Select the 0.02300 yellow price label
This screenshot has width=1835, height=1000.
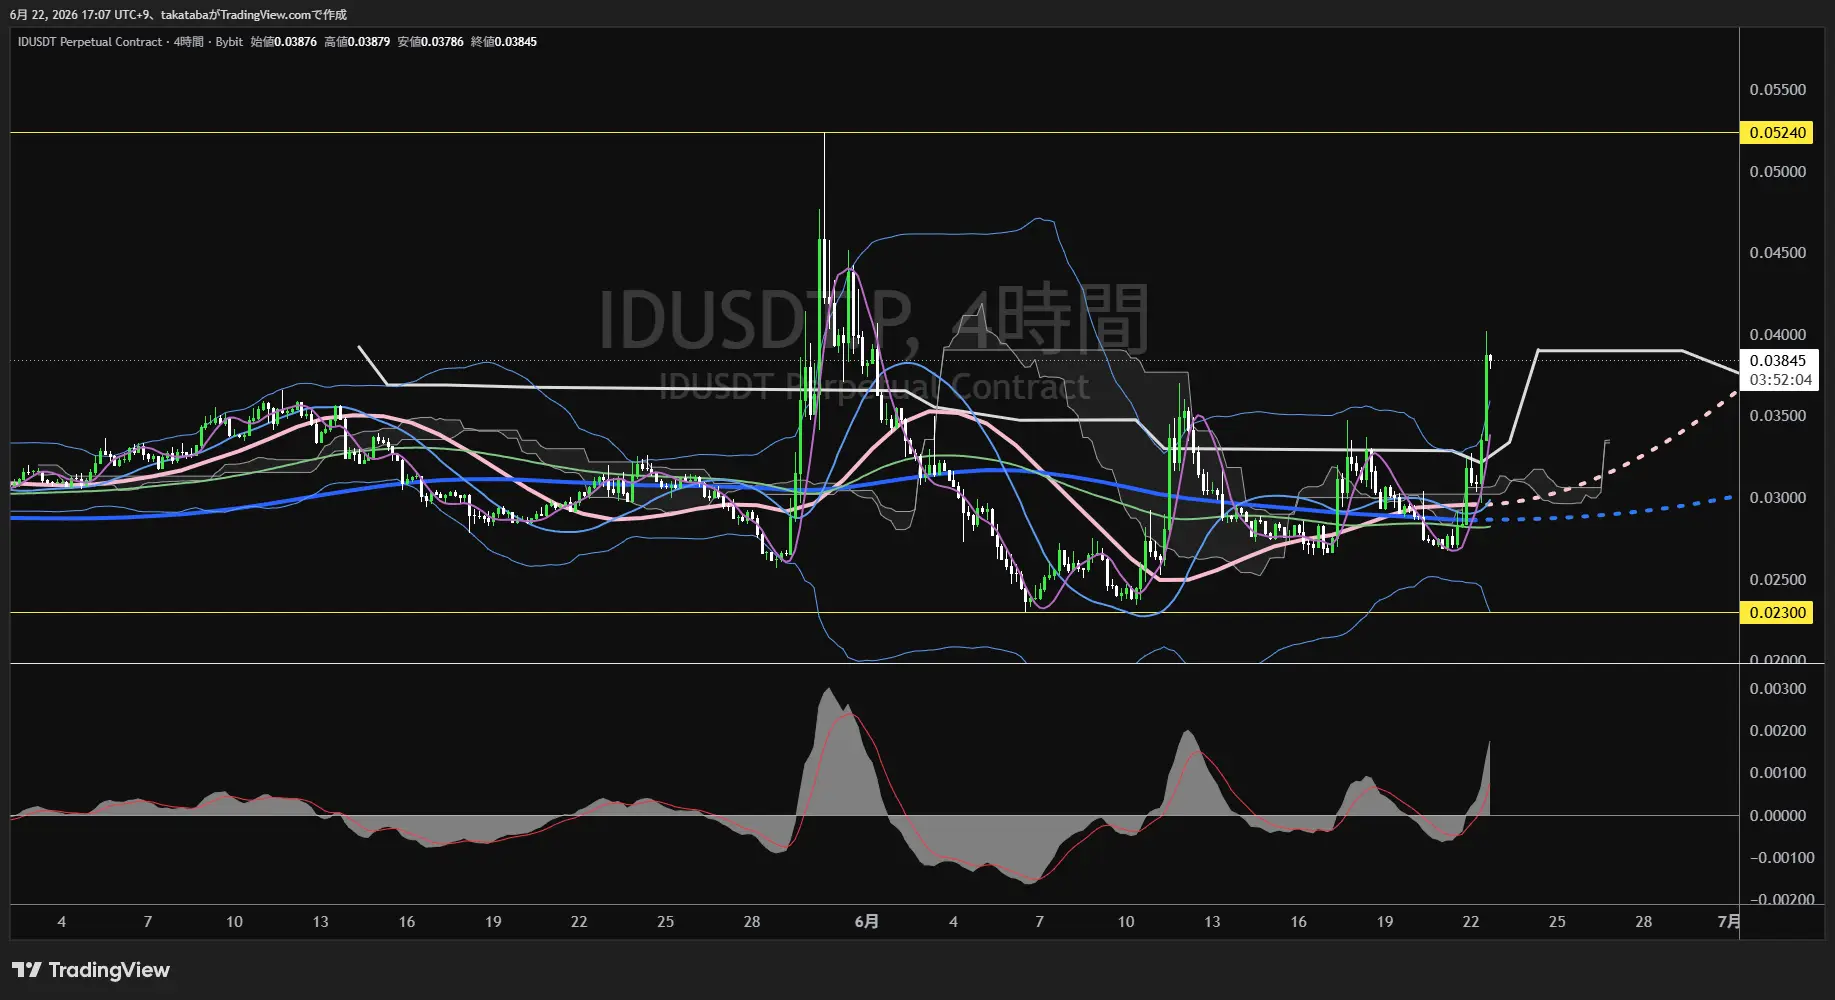point(1777,612)
